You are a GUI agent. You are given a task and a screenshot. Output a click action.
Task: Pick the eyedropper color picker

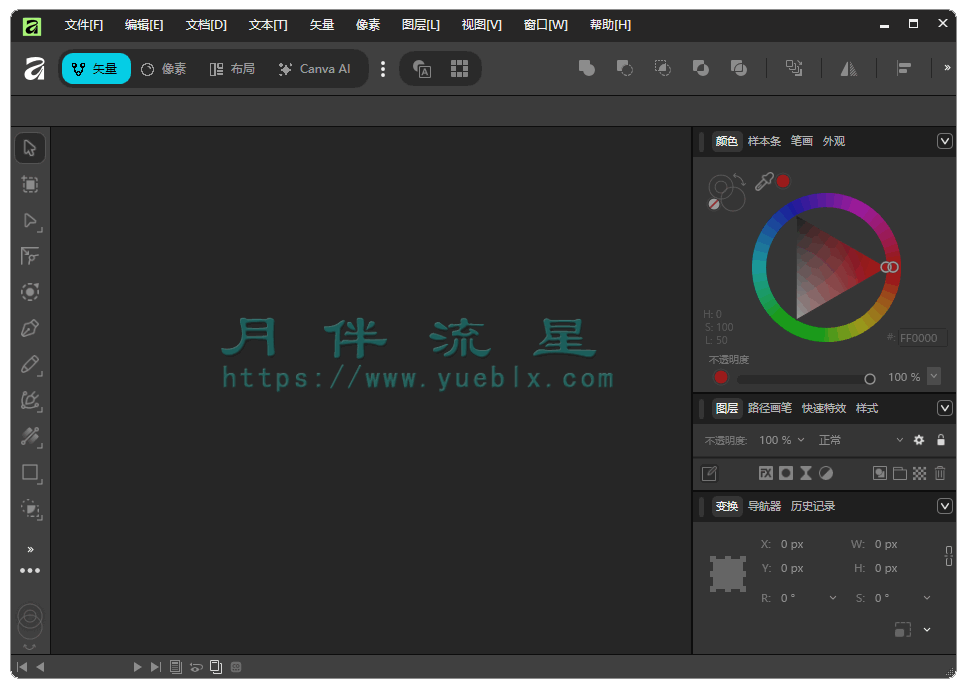click(x=764, y=181)
